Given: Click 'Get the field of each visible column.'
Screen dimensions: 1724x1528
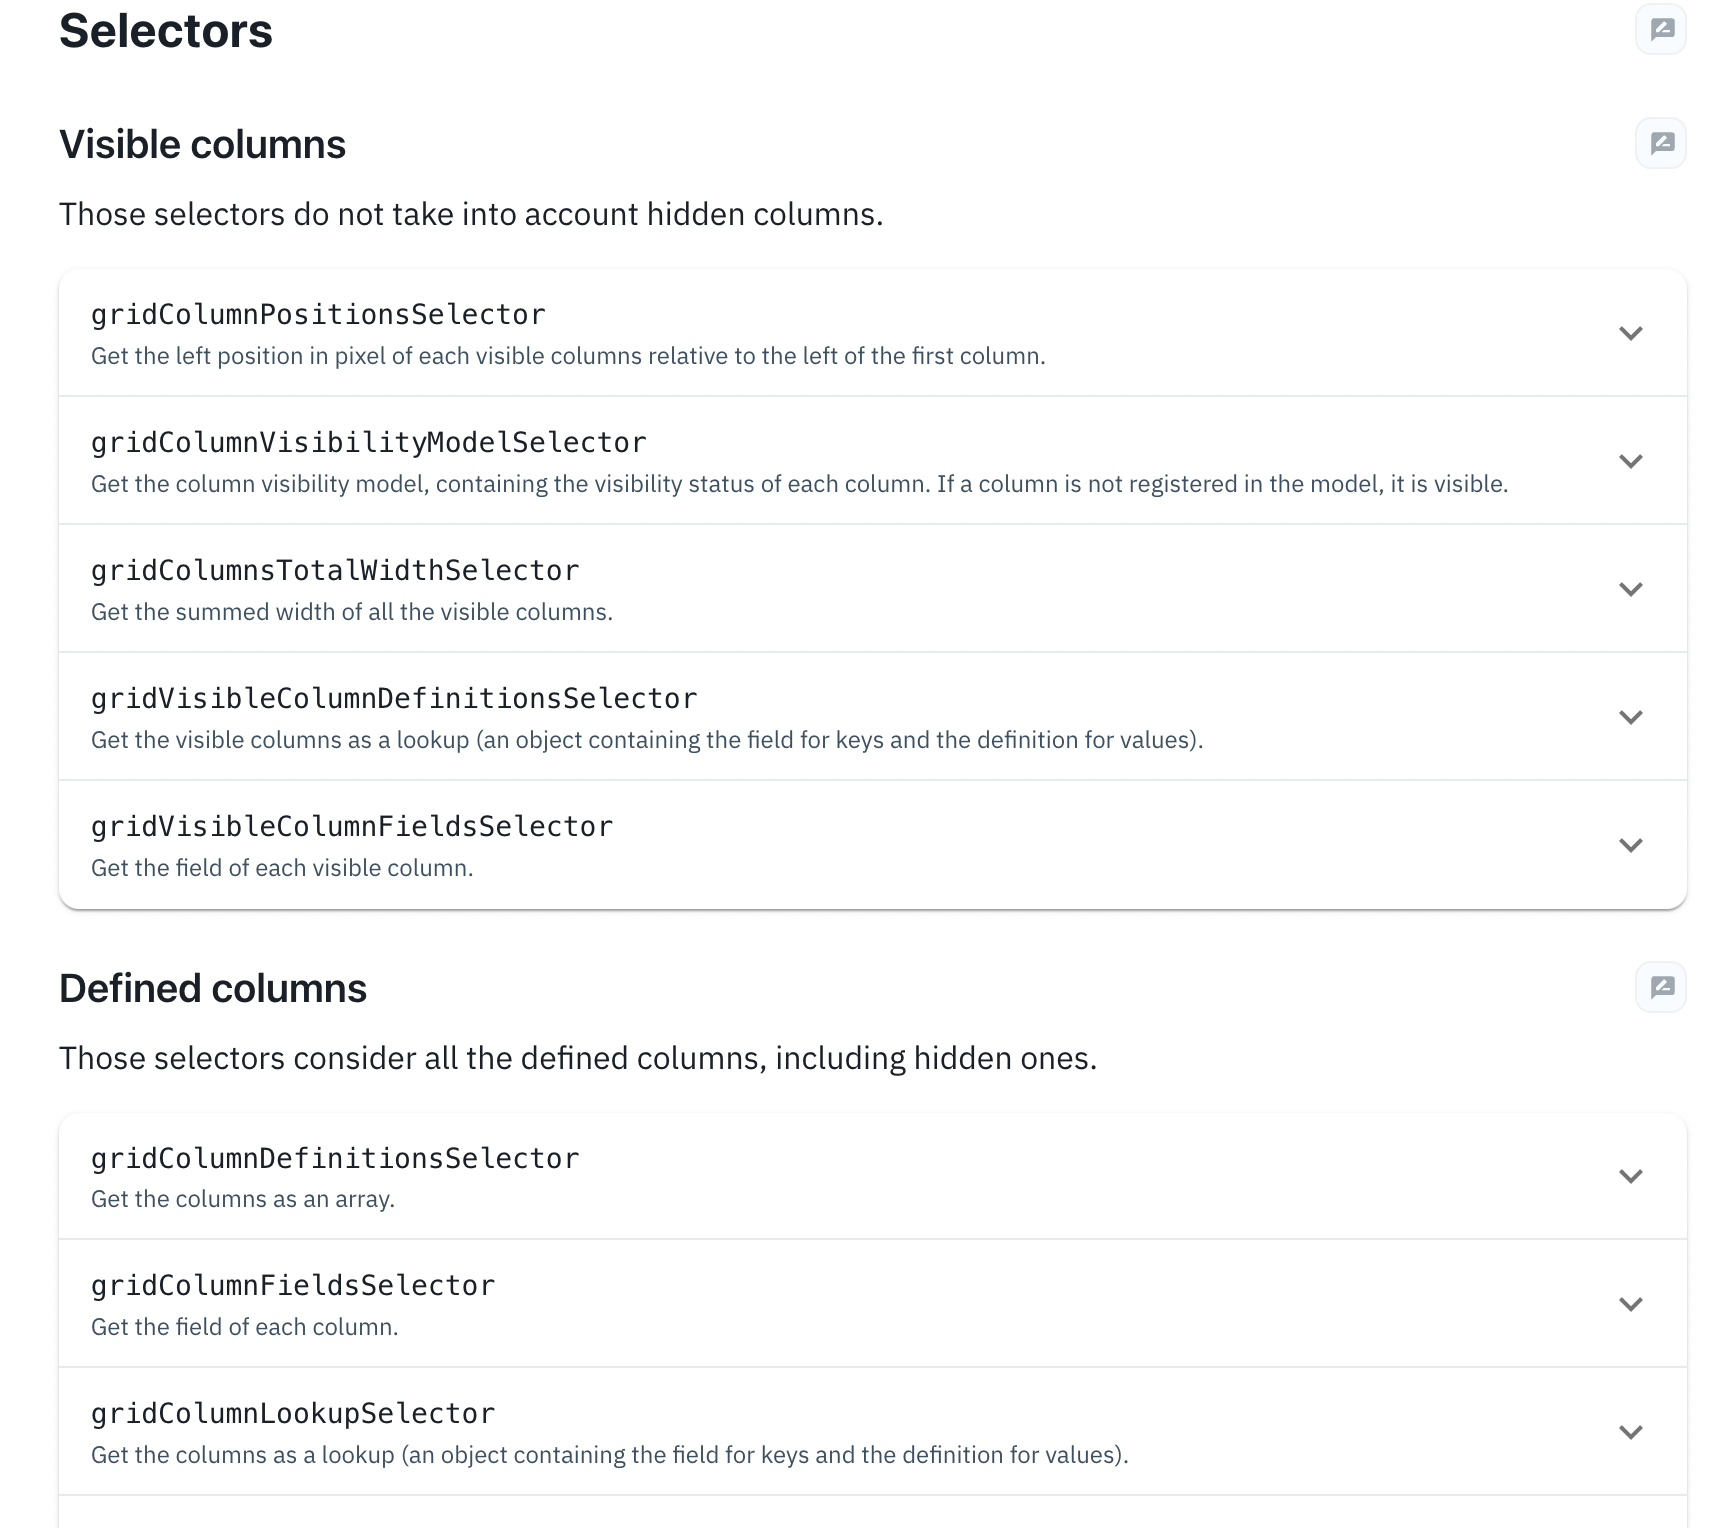Looking at the screenshot, I should pos(282,868).
